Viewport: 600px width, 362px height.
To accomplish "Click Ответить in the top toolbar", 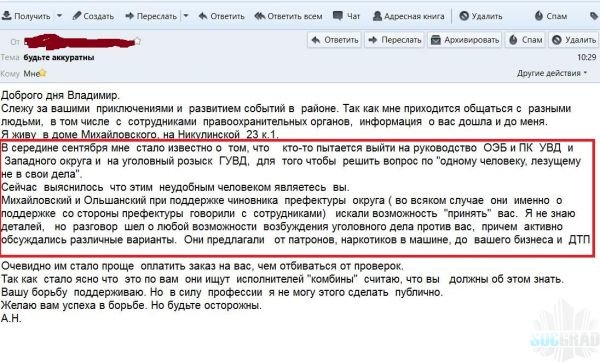I will tap(222, 16).
